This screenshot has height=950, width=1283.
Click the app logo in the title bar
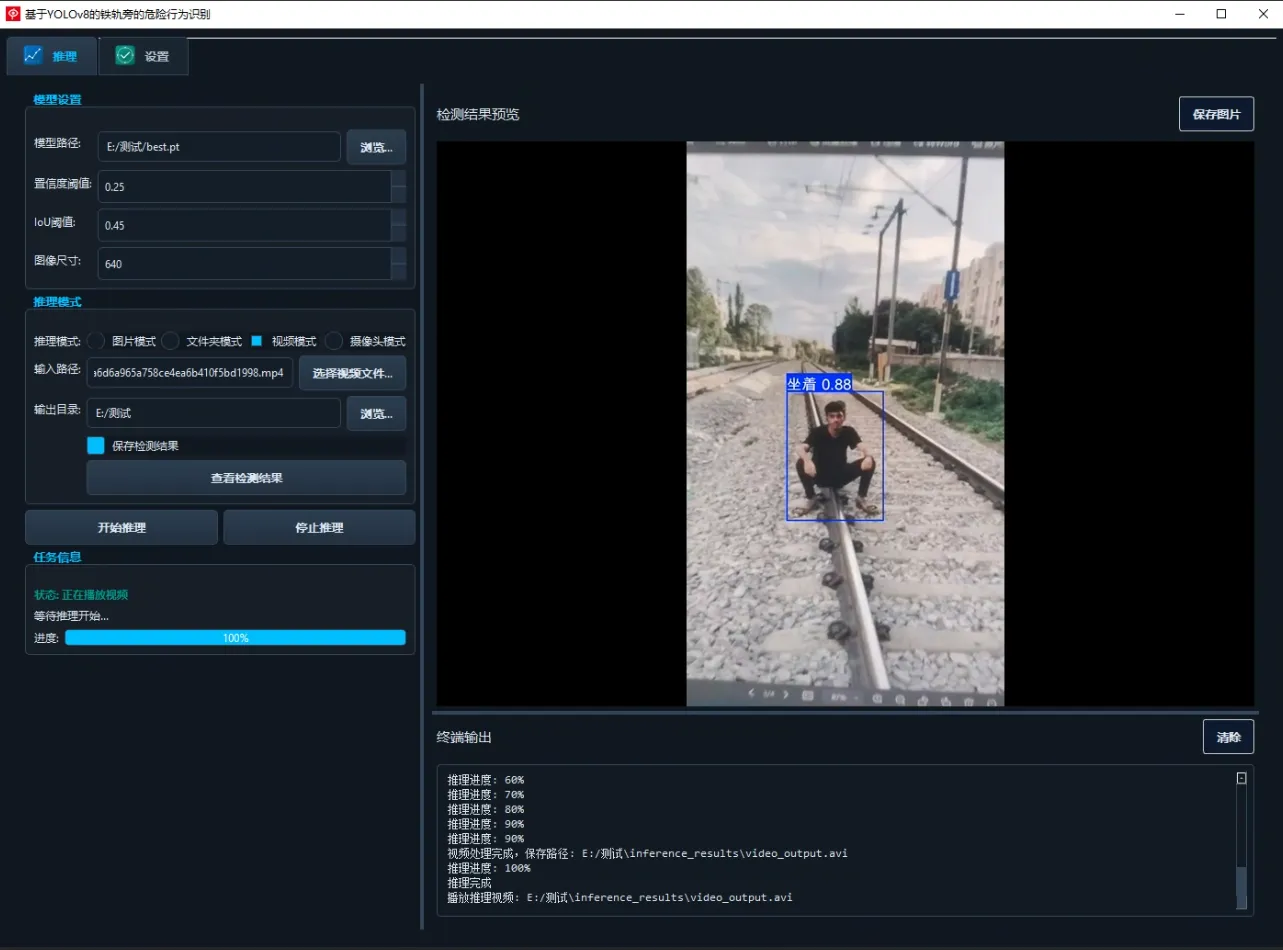tap(13, 14)
